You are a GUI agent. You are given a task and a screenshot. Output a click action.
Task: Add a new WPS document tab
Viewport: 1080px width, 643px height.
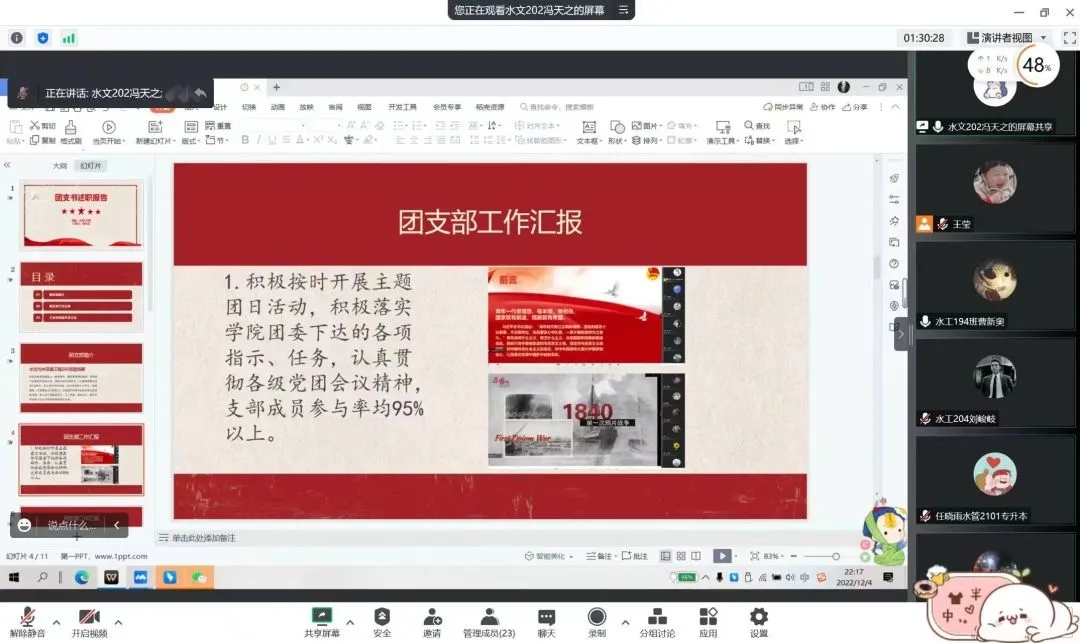pyautogui.click(x=276, y=87)
